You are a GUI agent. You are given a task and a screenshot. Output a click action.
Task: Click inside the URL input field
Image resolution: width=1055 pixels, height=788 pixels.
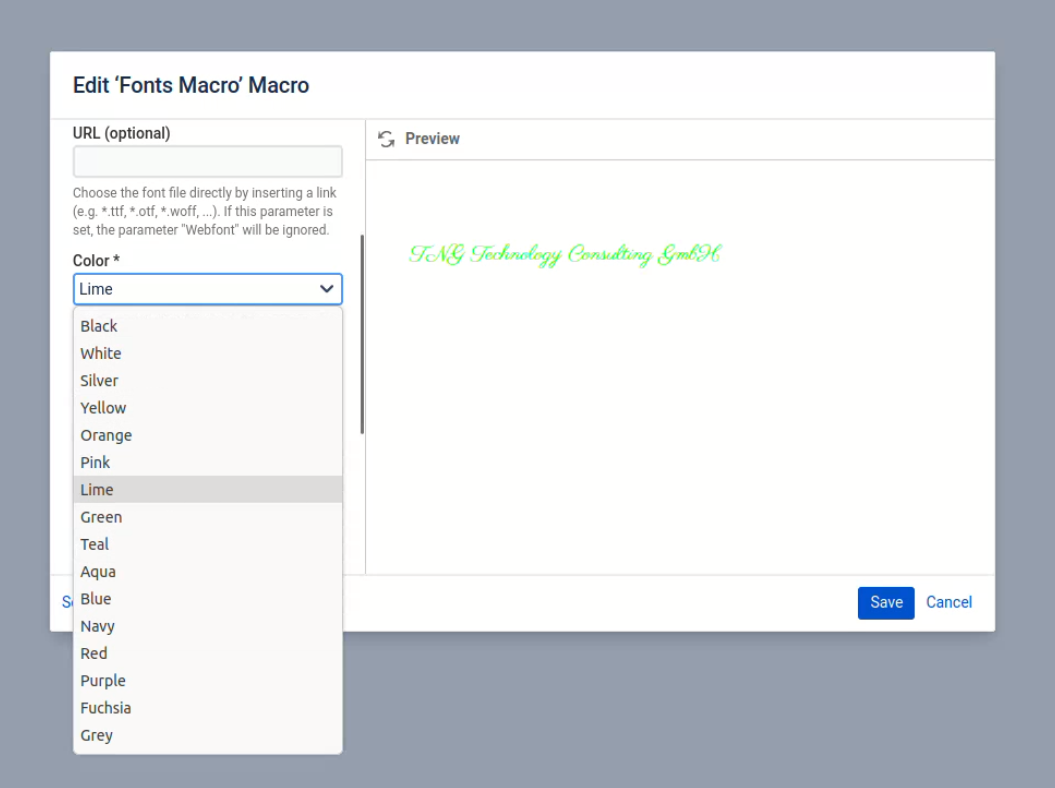tap(207, 160)
